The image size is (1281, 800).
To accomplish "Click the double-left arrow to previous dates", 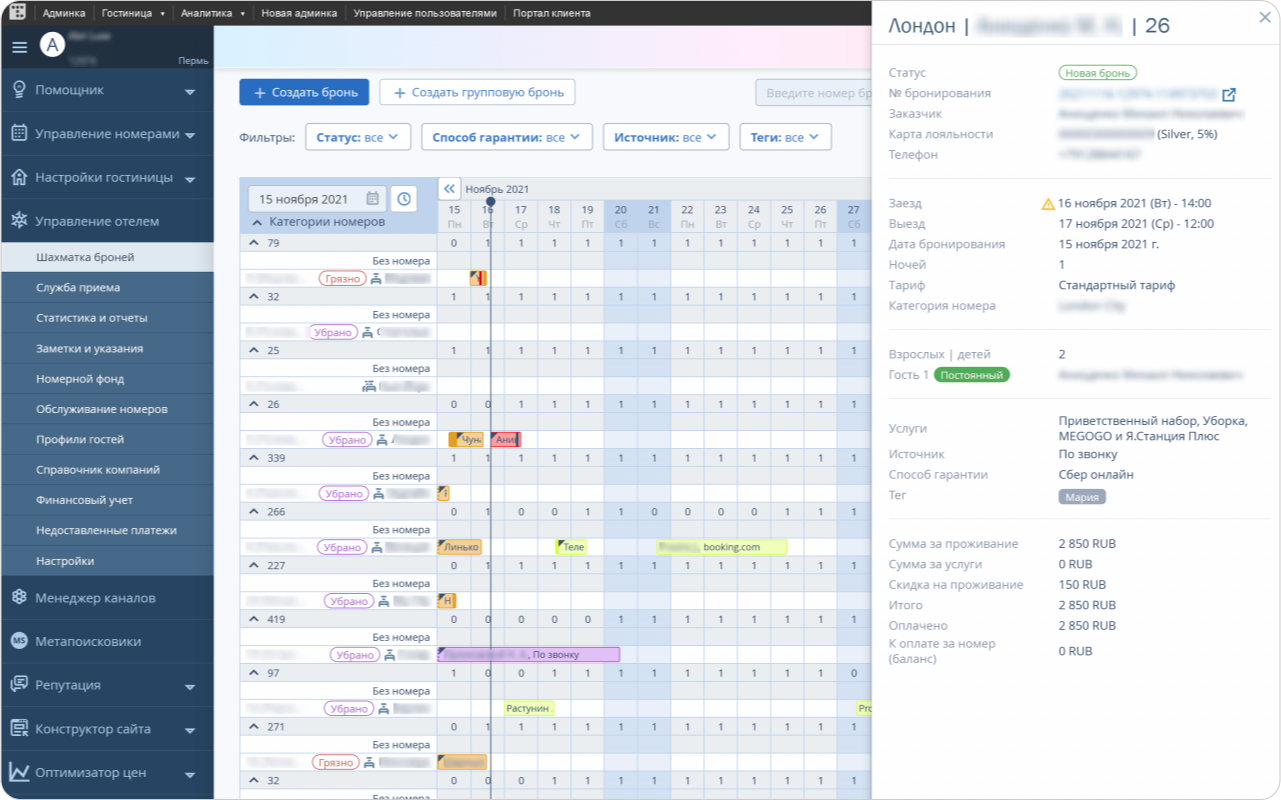I will click(449, 188).
